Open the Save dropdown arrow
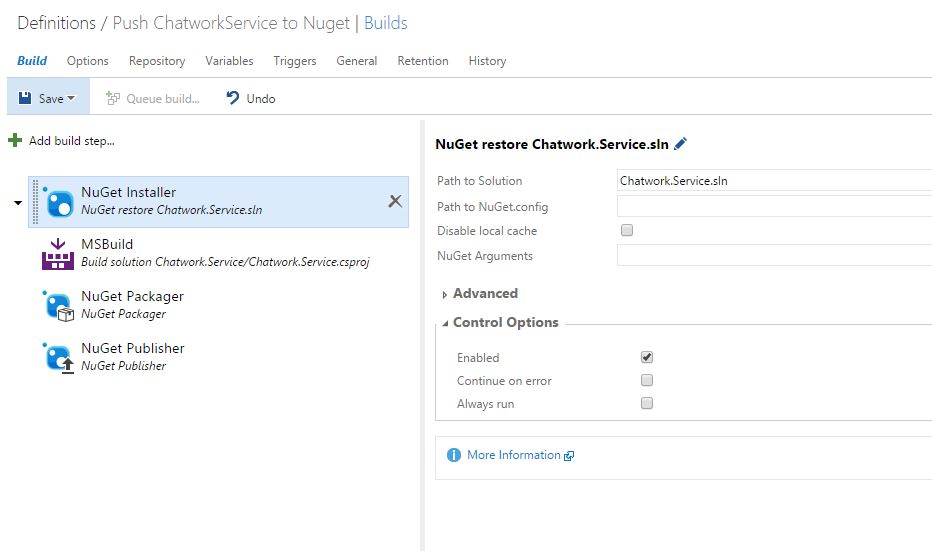 (x=71, y=98)
